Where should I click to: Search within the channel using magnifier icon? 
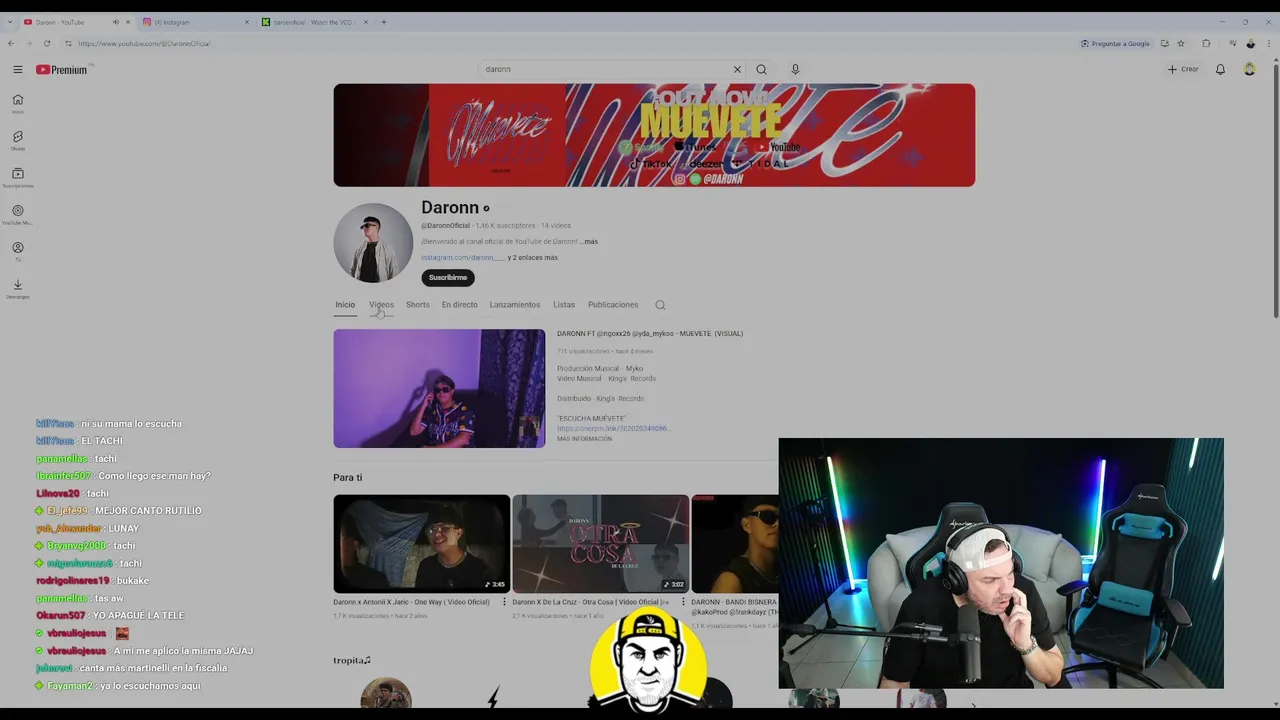660,305
